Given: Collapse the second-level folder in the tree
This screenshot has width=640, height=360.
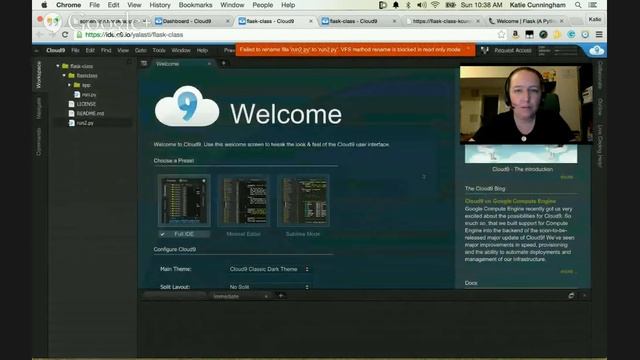Looking at the screenshot, I should [x=64, y=76].
